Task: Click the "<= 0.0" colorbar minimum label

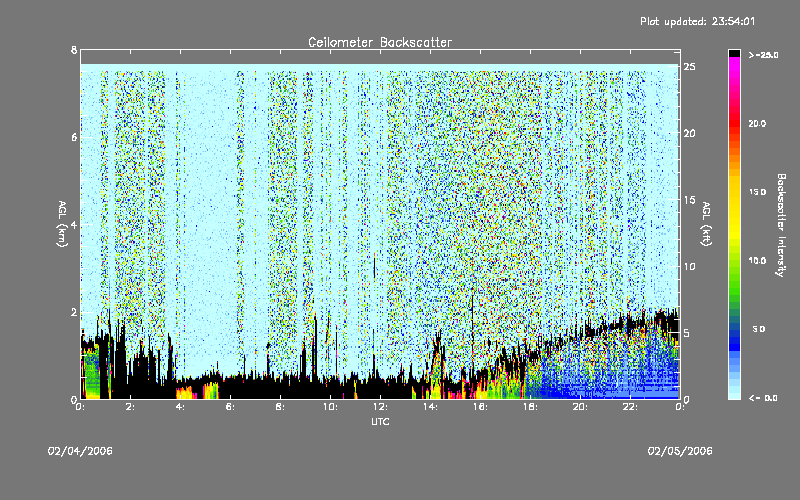Action: (763, 398)
